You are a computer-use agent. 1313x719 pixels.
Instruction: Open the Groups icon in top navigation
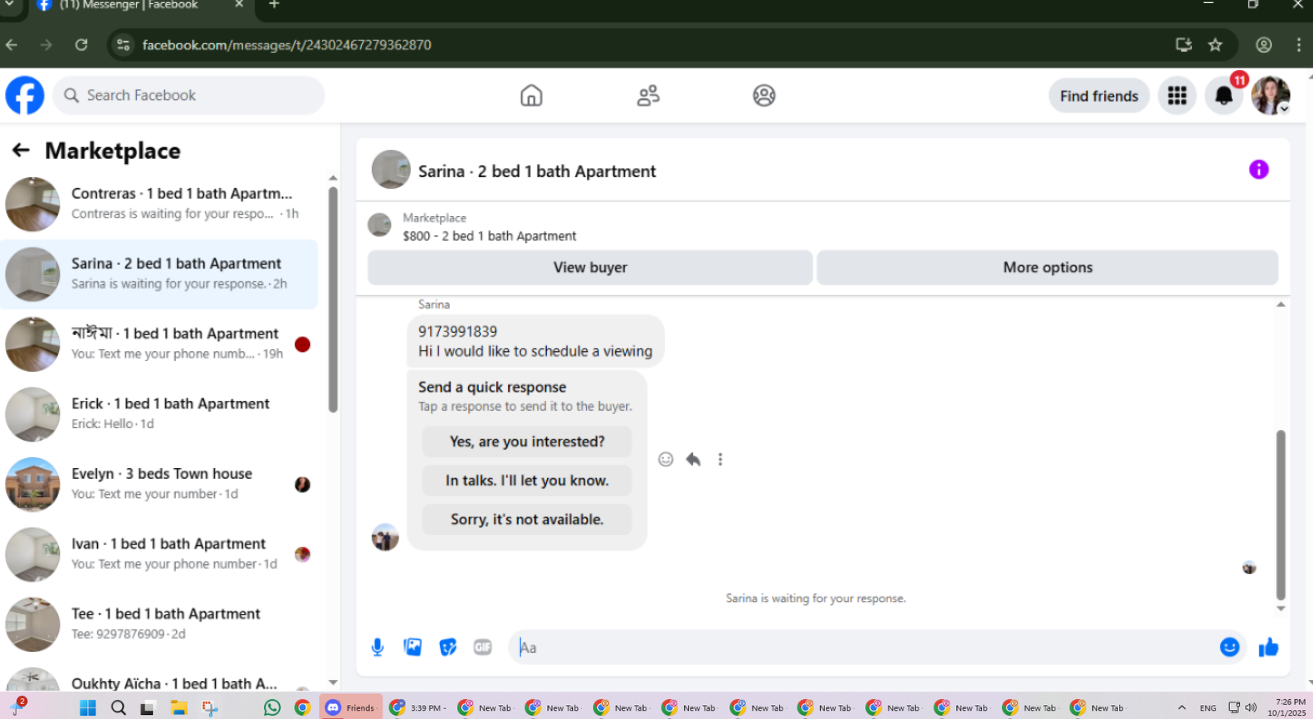click(x=764, y=96)
